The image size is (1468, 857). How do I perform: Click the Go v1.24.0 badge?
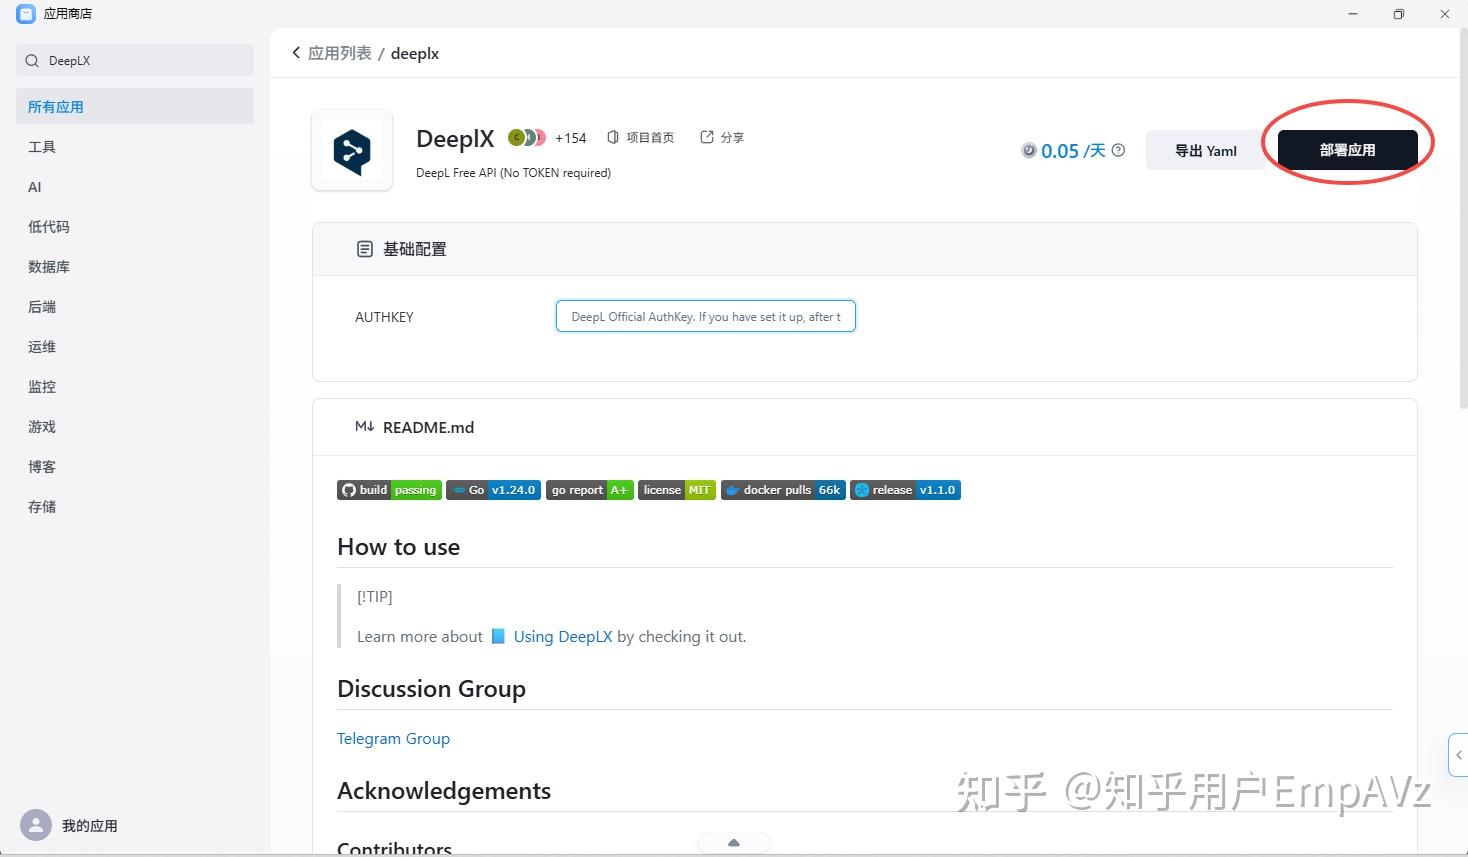click(494, 490)
